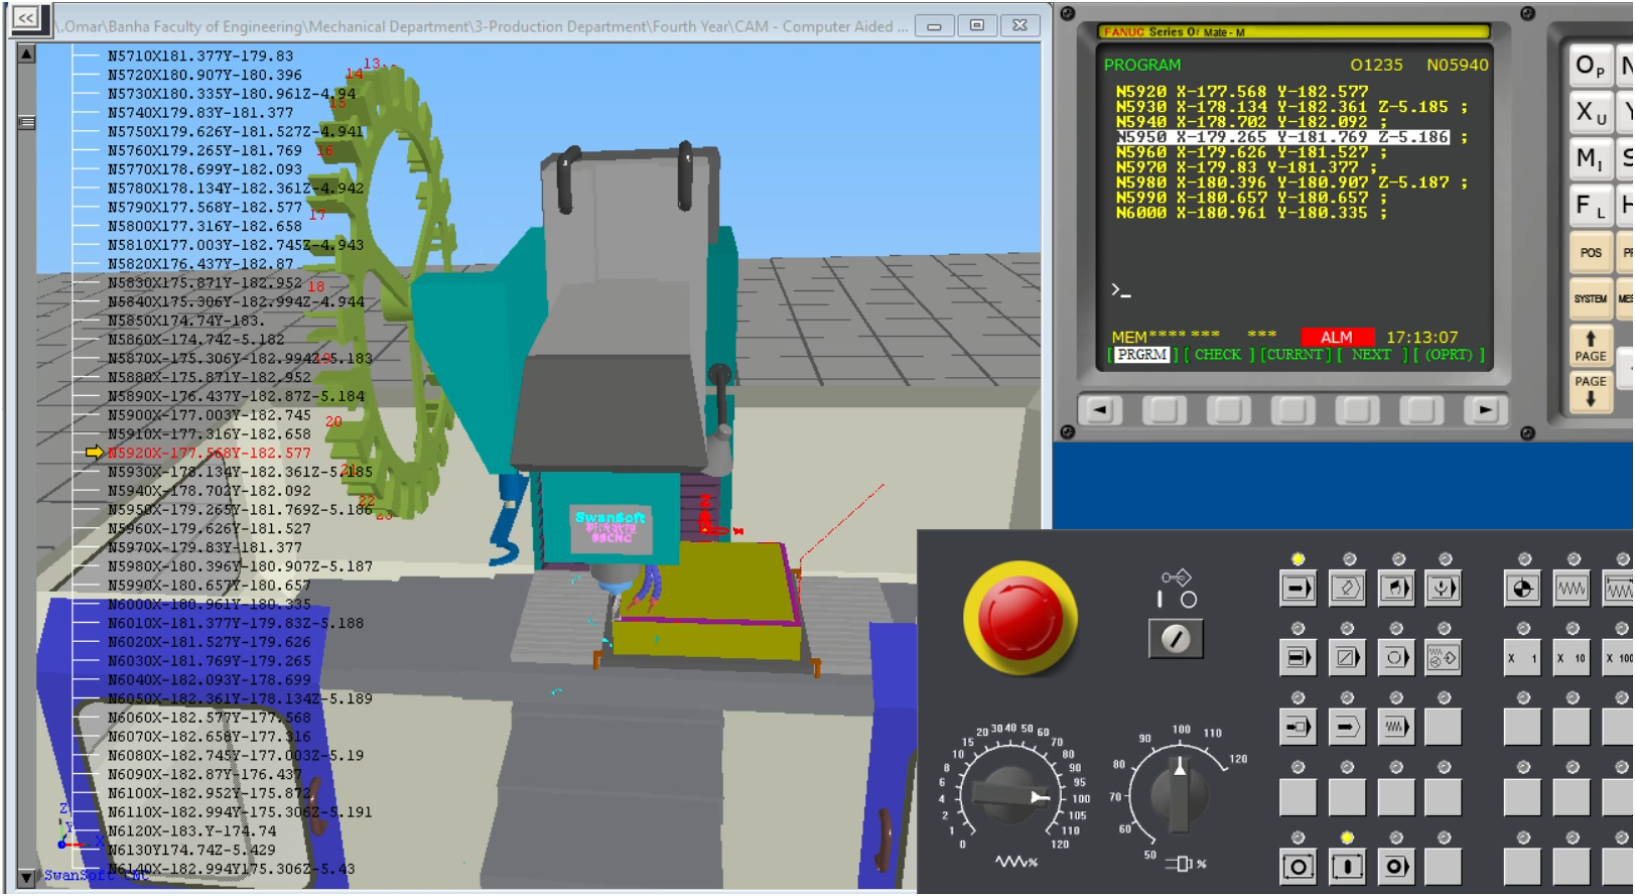
Task: Toggle the block skip slash button
Action: (x=1347, y=657)
